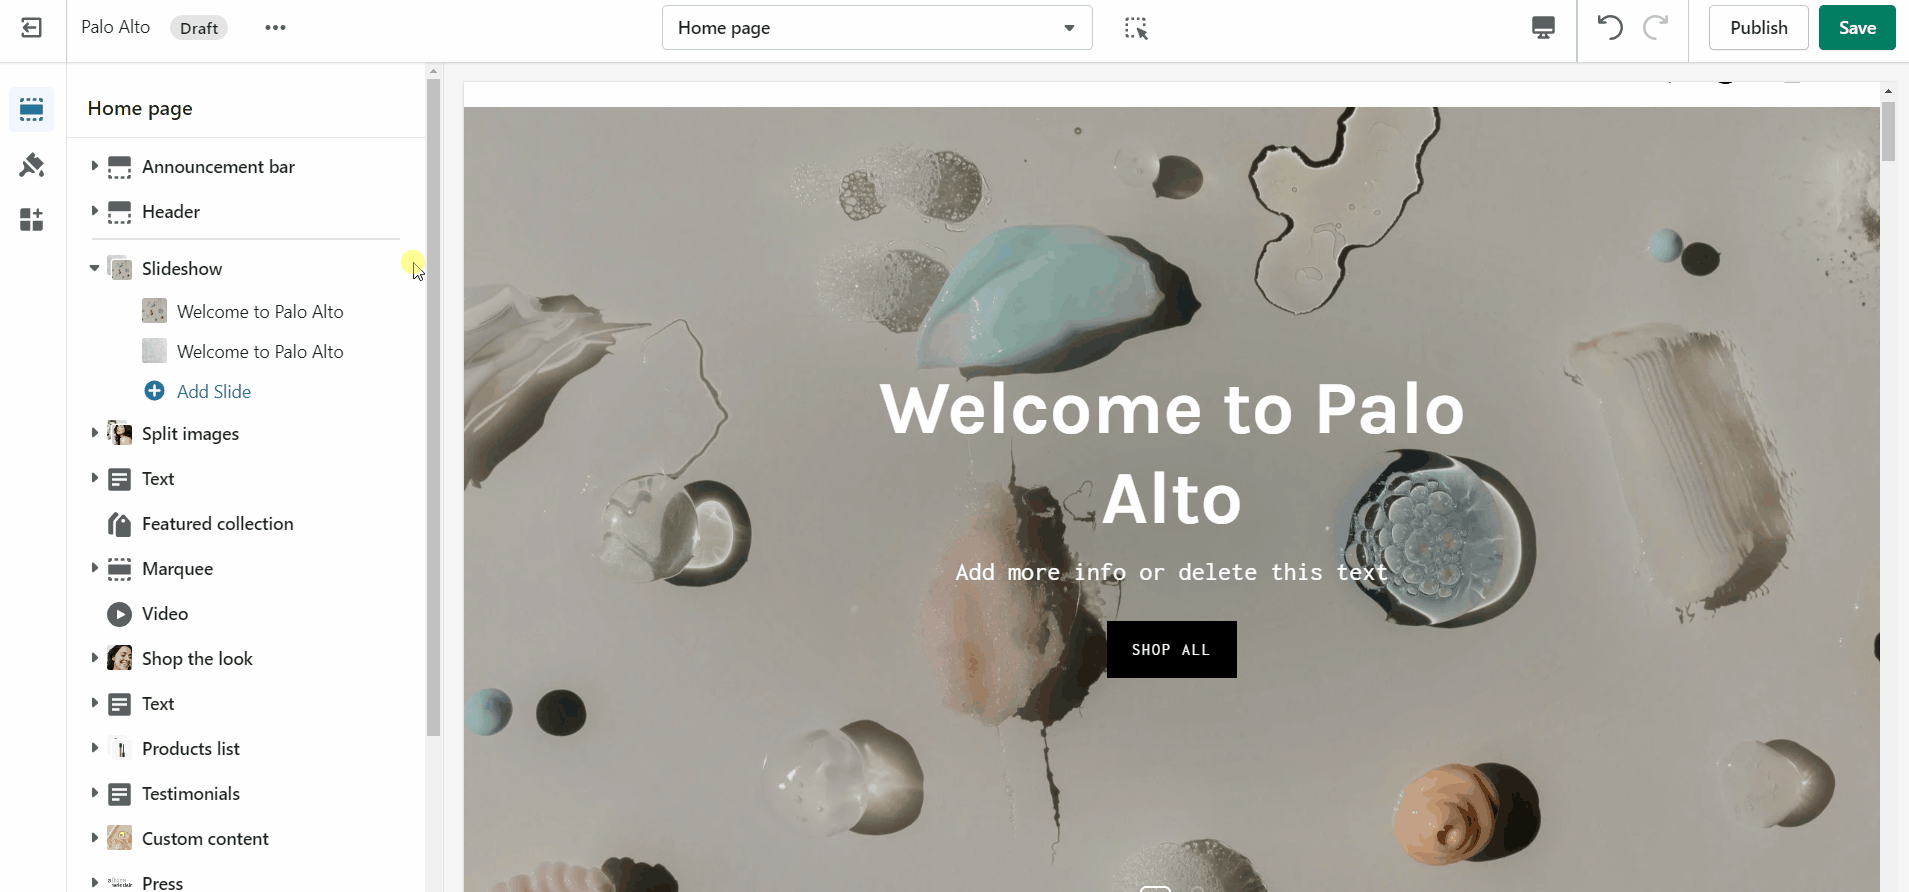
Task: Click the Undo arrow
Action: point(1610,27)
